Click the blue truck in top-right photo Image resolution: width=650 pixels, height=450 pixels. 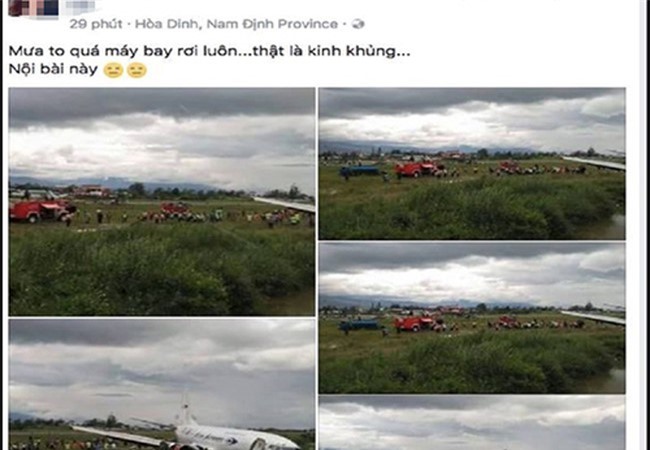(x=360, y=171)
